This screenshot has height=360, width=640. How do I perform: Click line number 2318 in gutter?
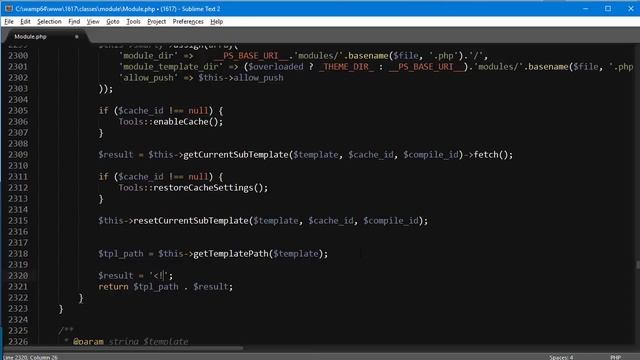(18, 254)
